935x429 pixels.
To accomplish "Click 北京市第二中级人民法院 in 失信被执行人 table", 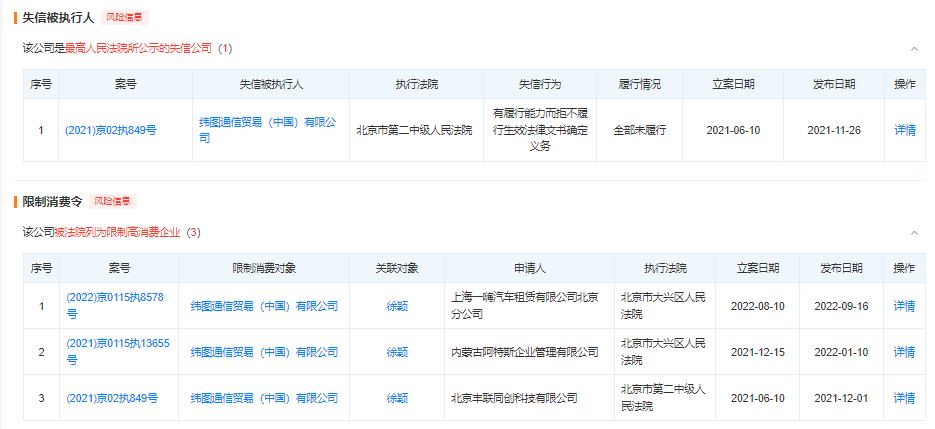I will [x=414, y=130].
